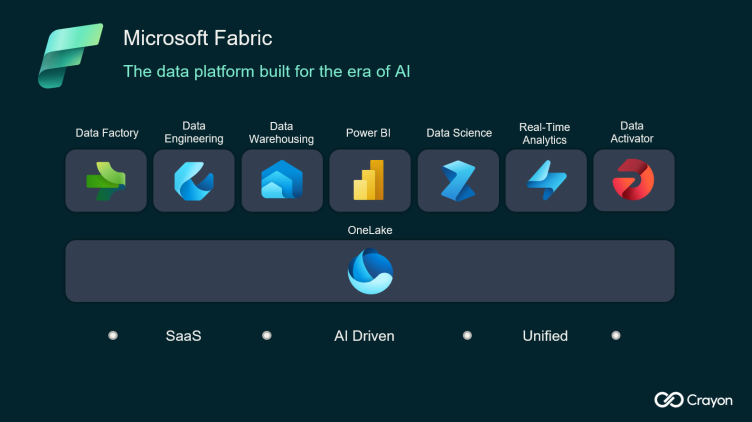
Task: Click the Data Warehousing house icon
Action: (282, 181)
